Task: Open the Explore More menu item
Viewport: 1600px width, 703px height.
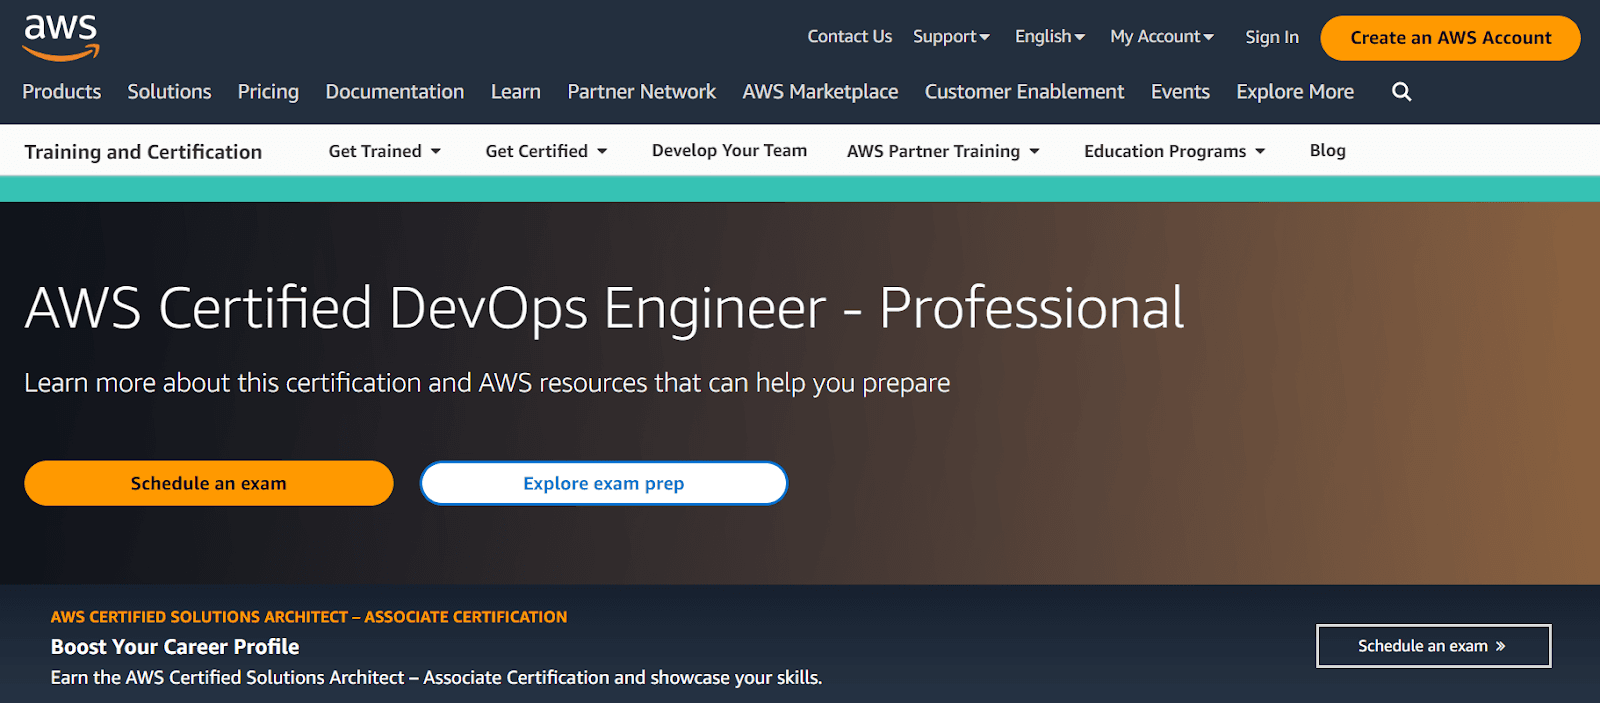Action: point(1295,92)
